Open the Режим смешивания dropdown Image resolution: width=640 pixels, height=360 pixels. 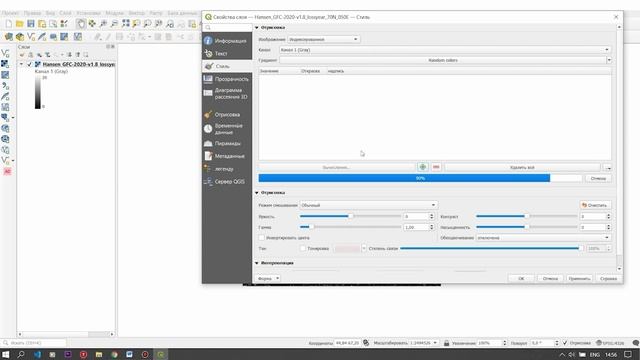369,205
